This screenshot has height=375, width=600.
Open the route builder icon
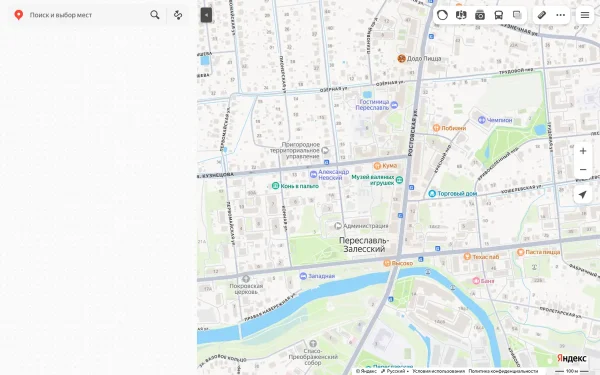178,15
